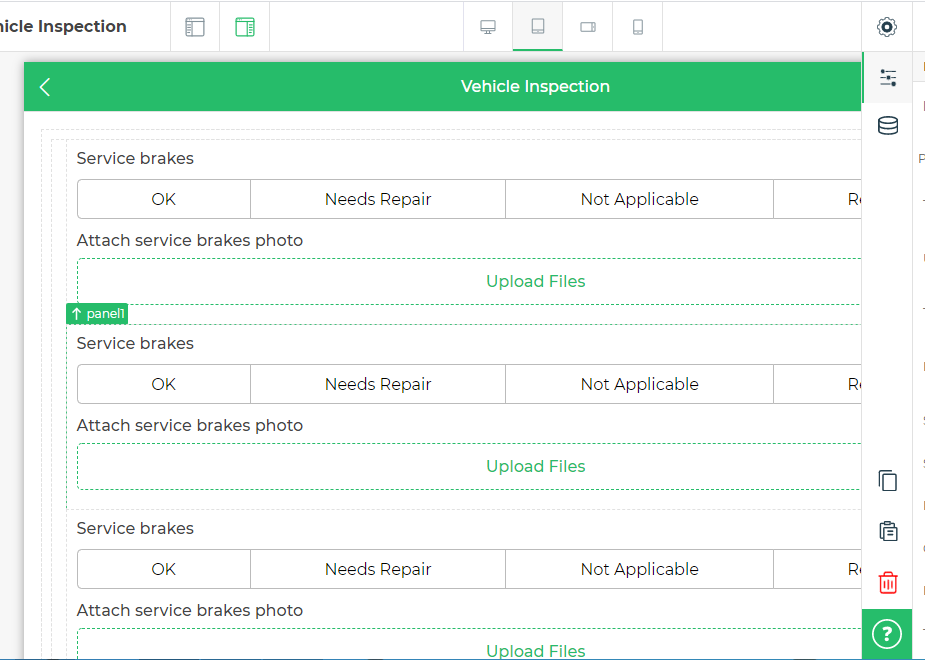Screen dimensions: 925x660
Task: Delete component with red trash icon
Action: [888, 582]
